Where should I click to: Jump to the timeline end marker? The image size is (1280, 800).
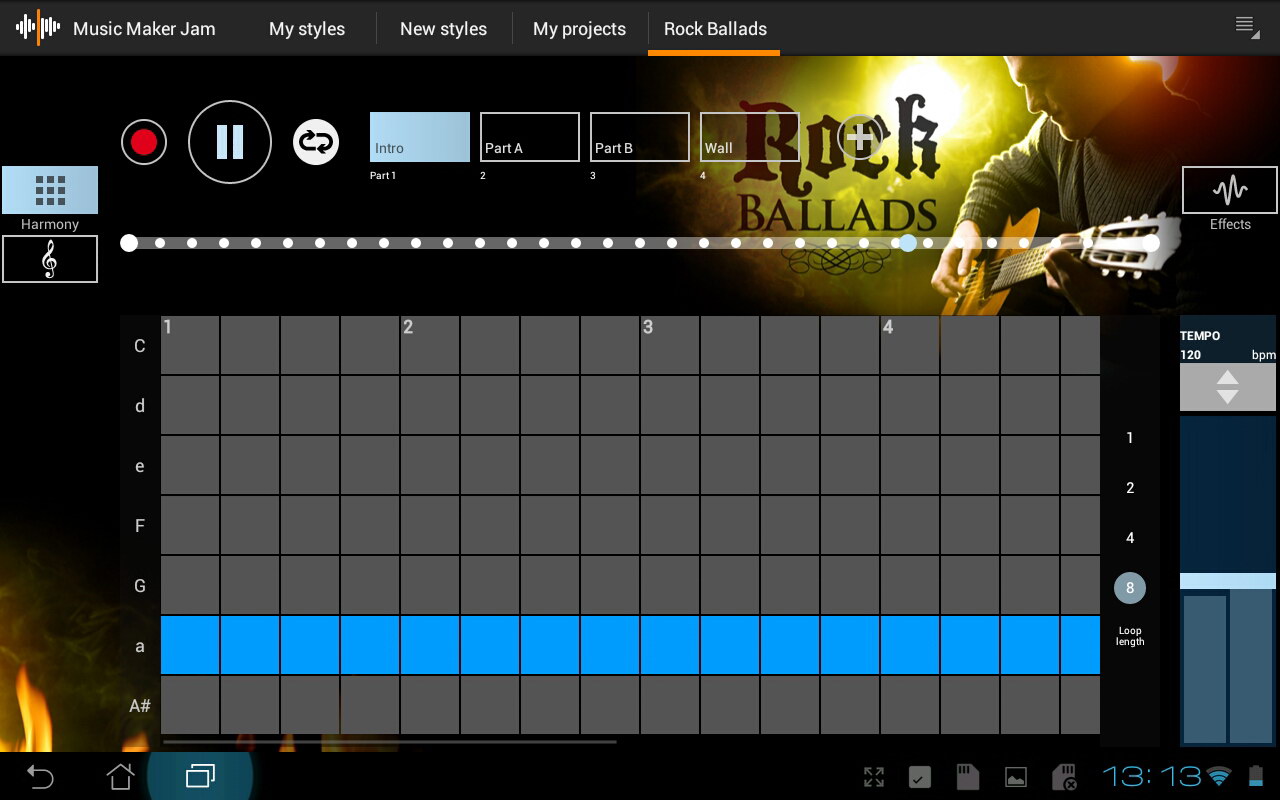tap(1151, 242)
